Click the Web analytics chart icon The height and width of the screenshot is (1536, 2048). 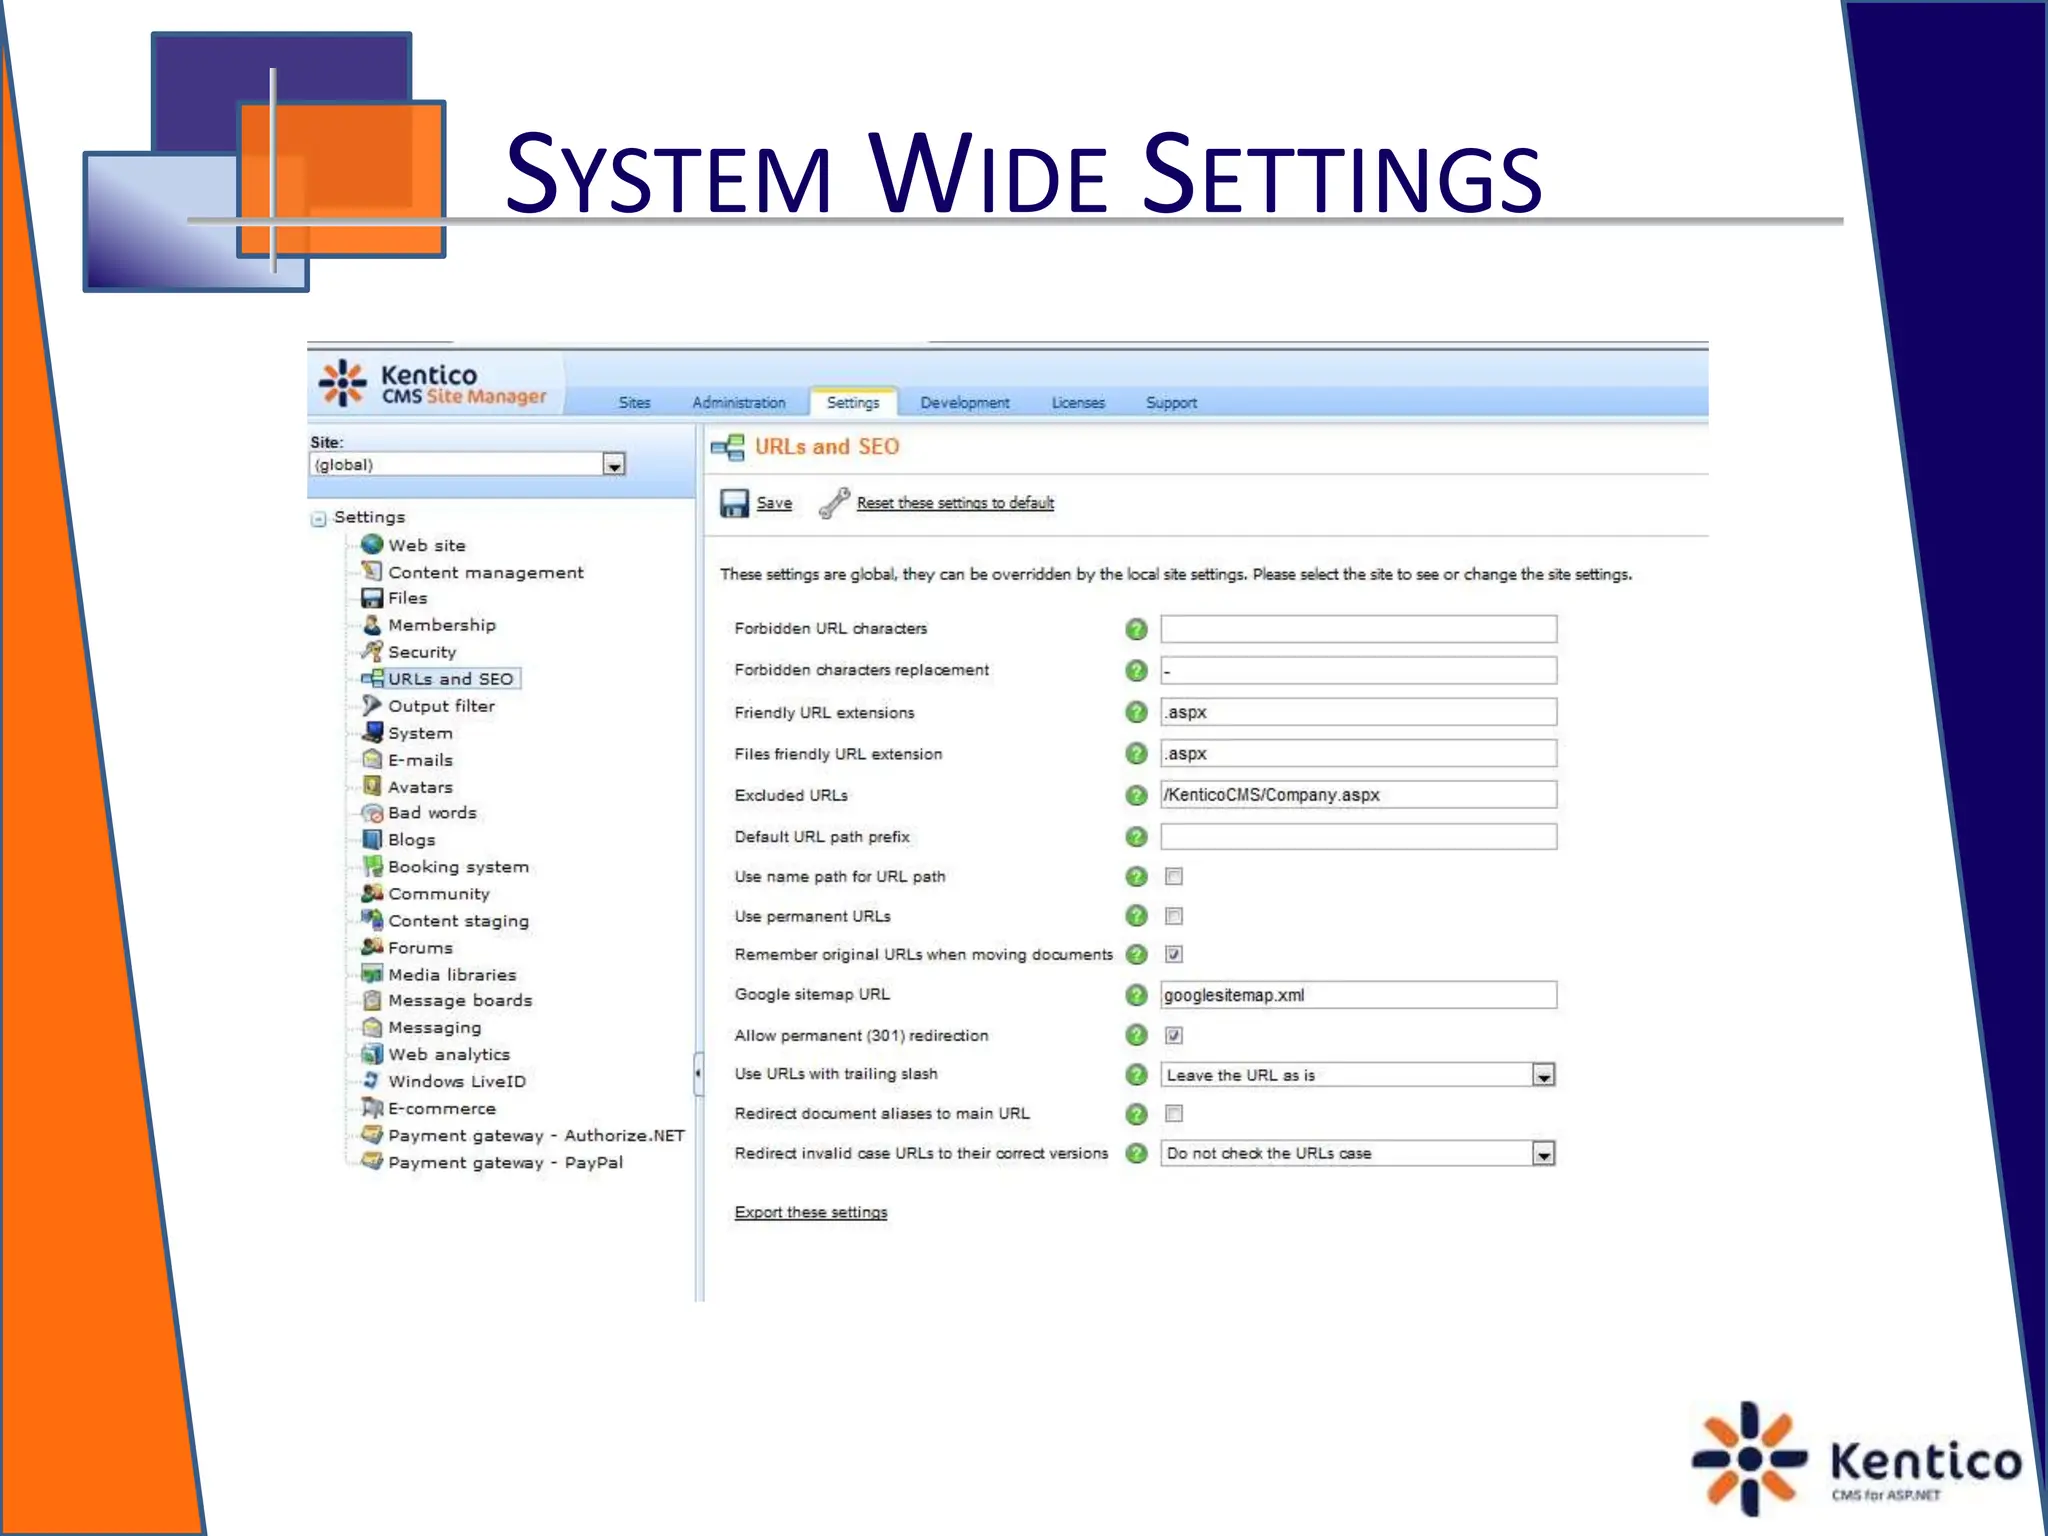coord(372,1055)
